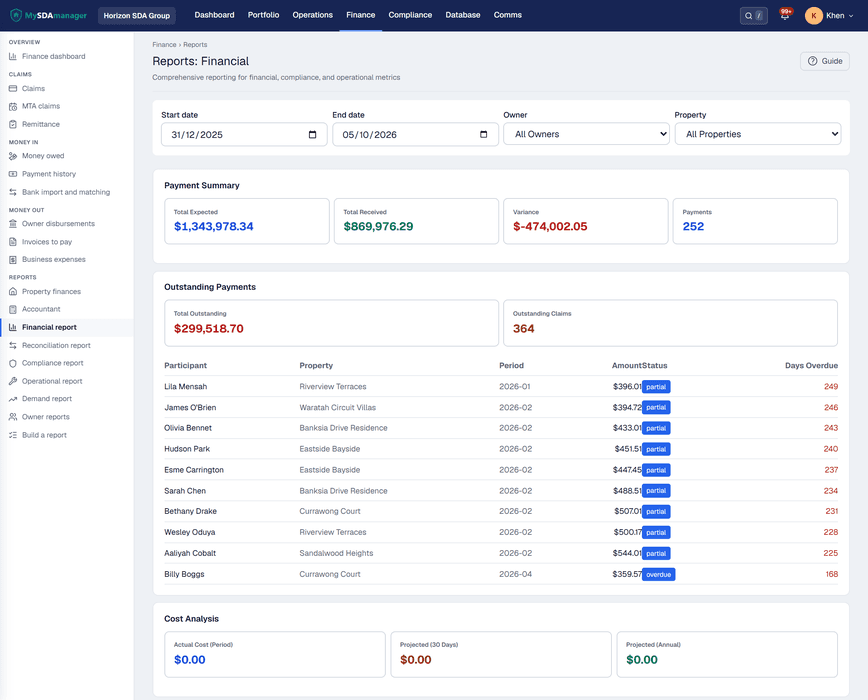868x700 pixels.
Task: Open the Compliance top menu
Action: (x=410, y=15)
